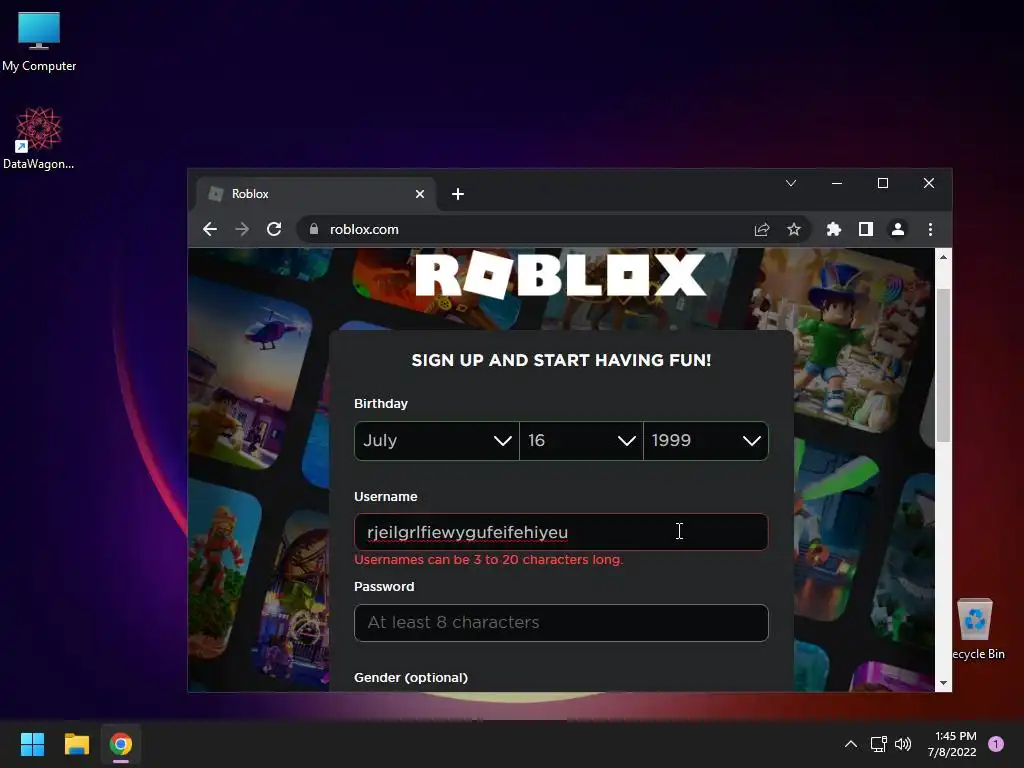Click the page scrollbar up arrow
The height and width of the screenshot is (768, 1024).
[x=943, y=257]
